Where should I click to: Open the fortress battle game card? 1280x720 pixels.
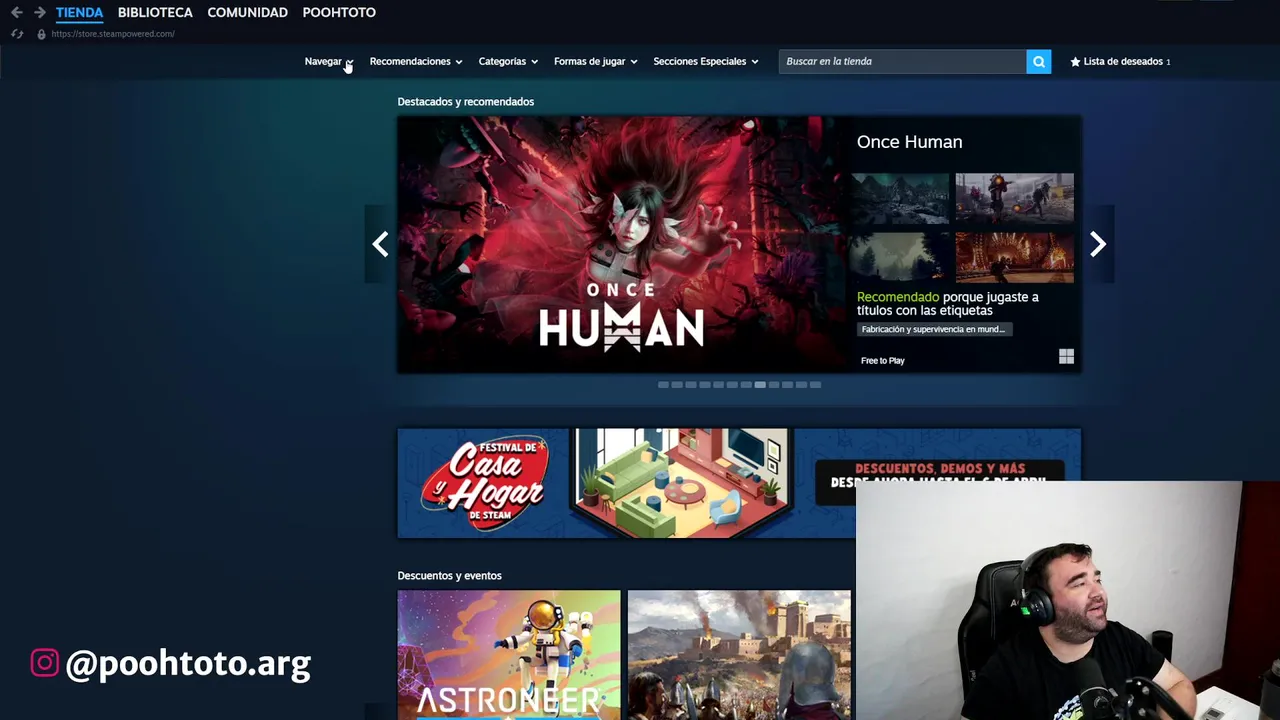click(739, 655)
